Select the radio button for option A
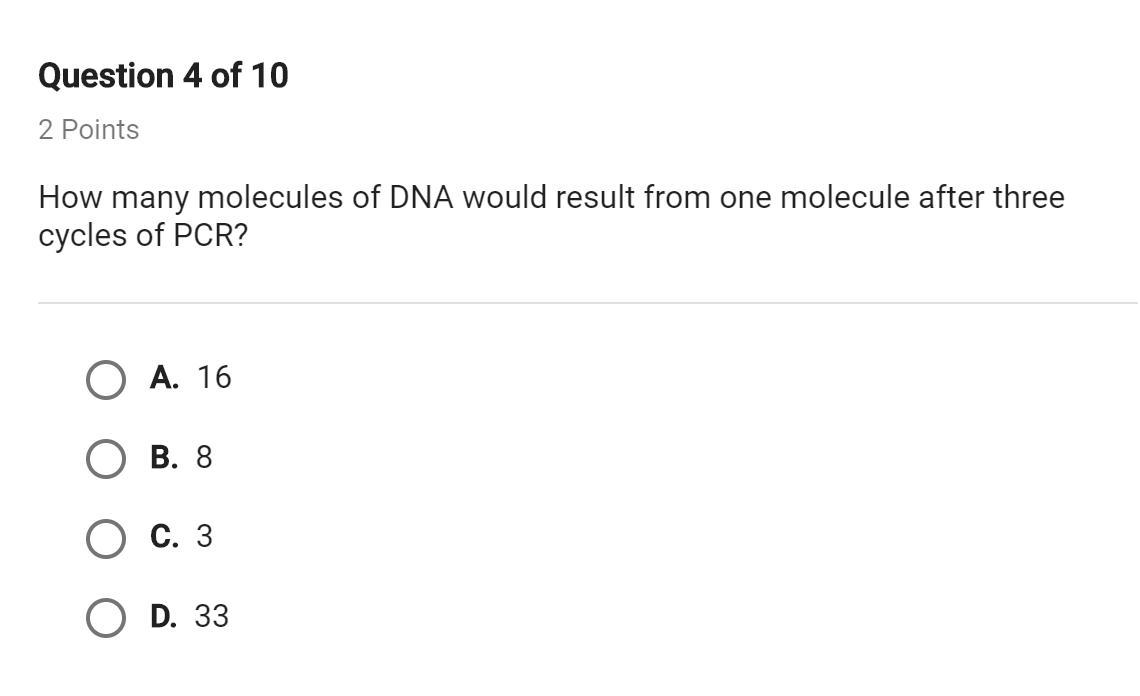The height and width of the screenshot is (696, 1140). tap(106, 380)
